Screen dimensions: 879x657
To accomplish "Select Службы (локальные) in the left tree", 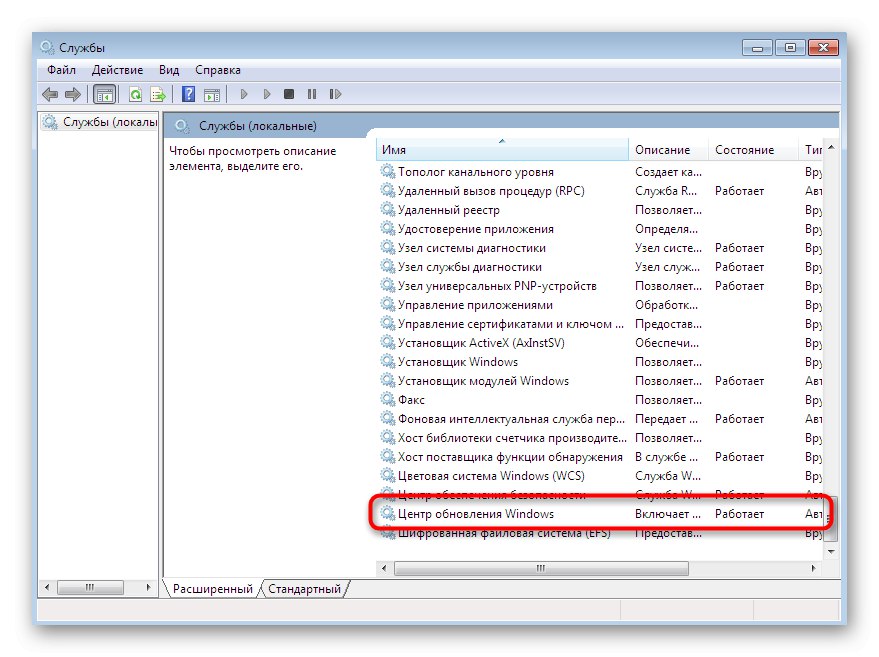I will click(100, 120).
